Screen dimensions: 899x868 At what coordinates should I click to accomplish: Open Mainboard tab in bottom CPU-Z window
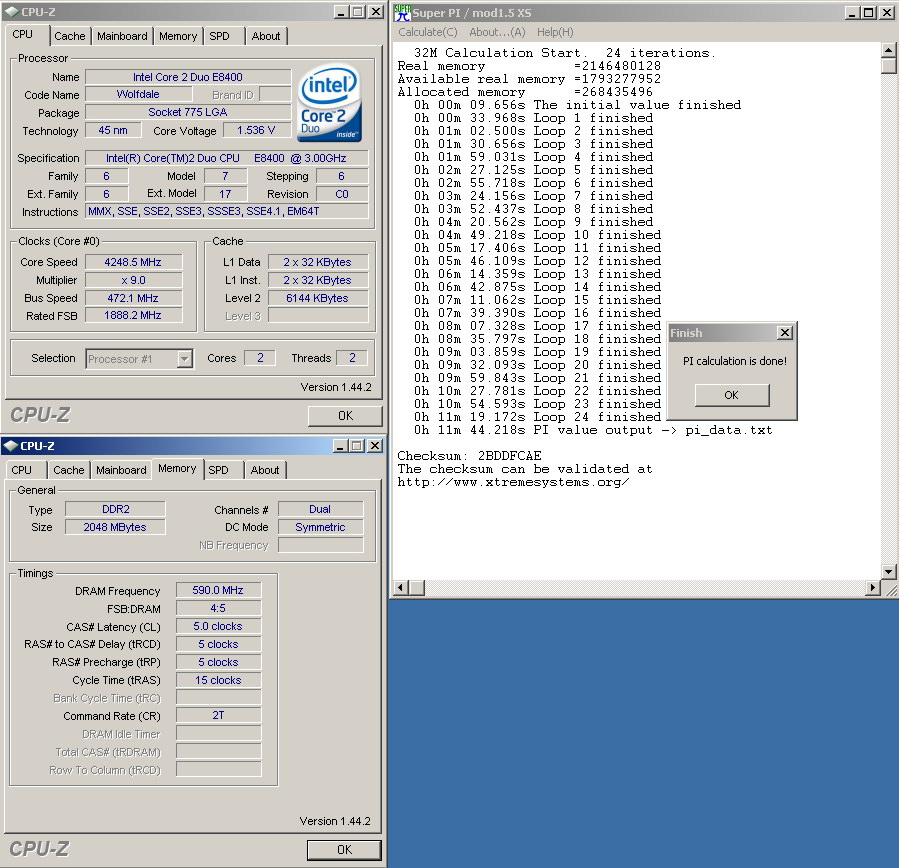tap(121, 470)
